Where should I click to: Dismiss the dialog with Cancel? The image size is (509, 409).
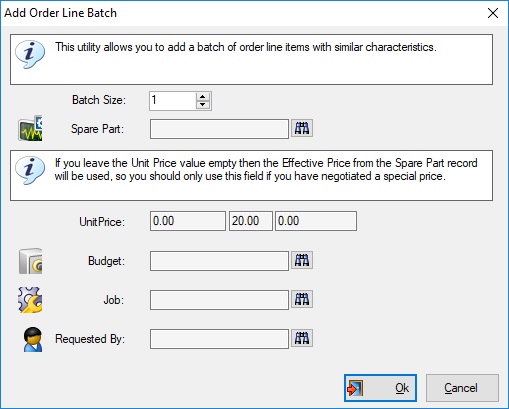462,388
